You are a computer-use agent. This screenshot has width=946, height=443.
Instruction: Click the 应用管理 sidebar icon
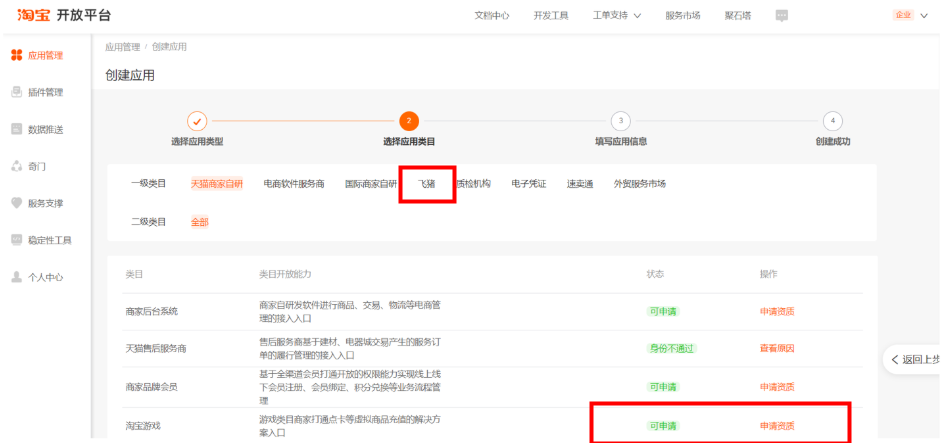(17, 56)
